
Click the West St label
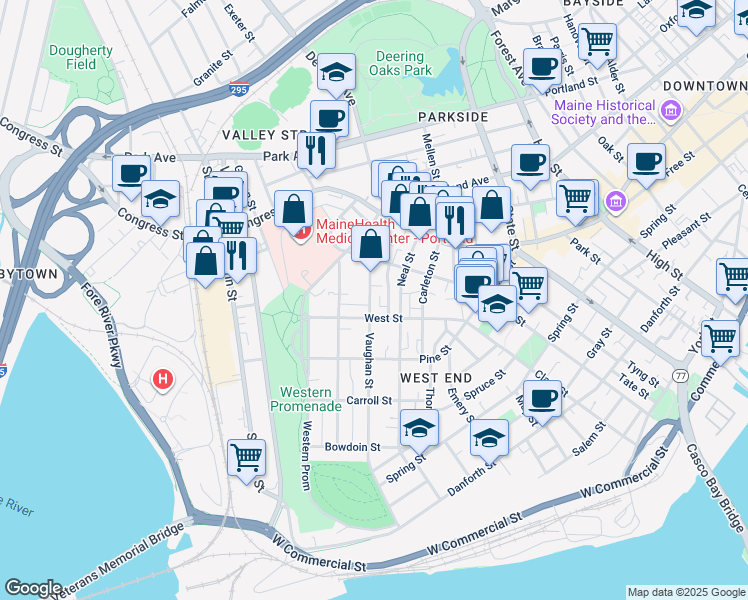[384, 318]
